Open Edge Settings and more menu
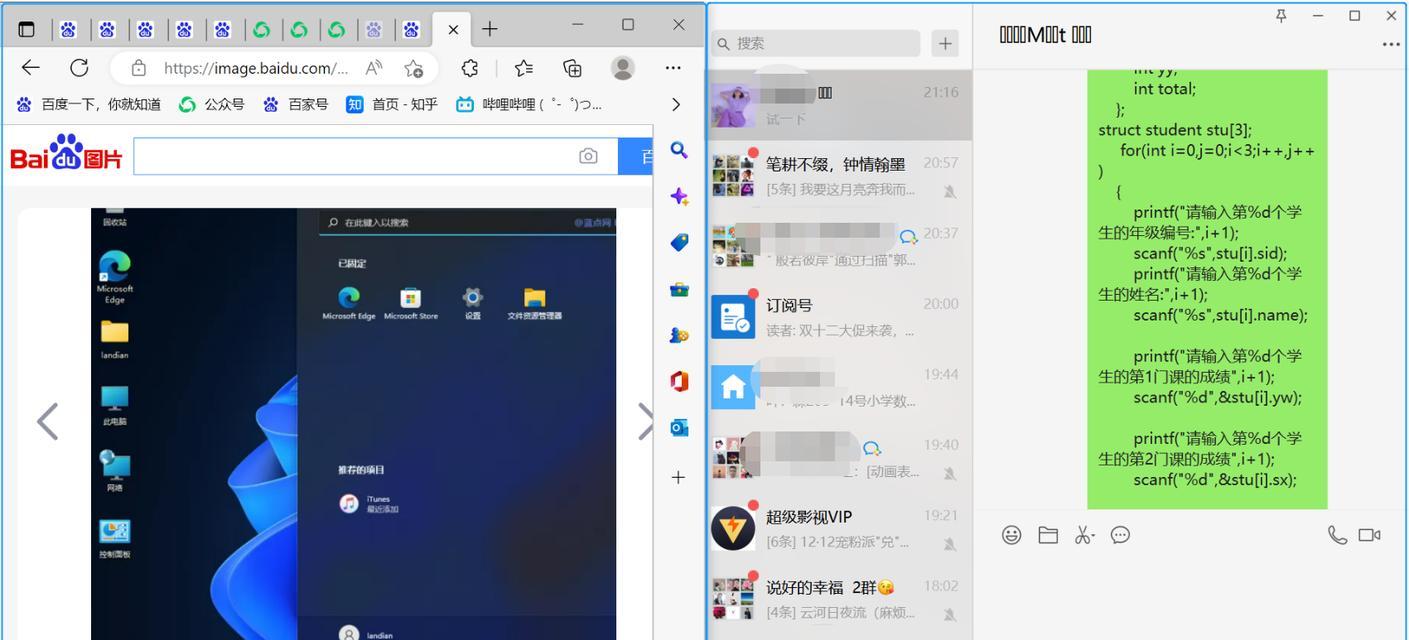The height and width of the screenshot is (640, 1409). tap(673, 68)
